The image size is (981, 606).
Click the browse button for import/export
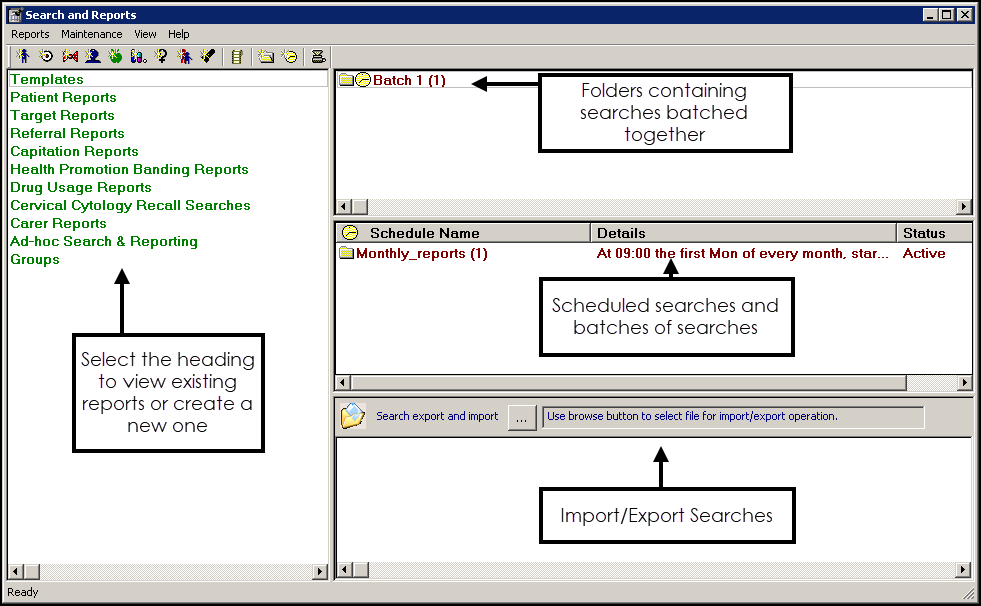tap(522, 417)
